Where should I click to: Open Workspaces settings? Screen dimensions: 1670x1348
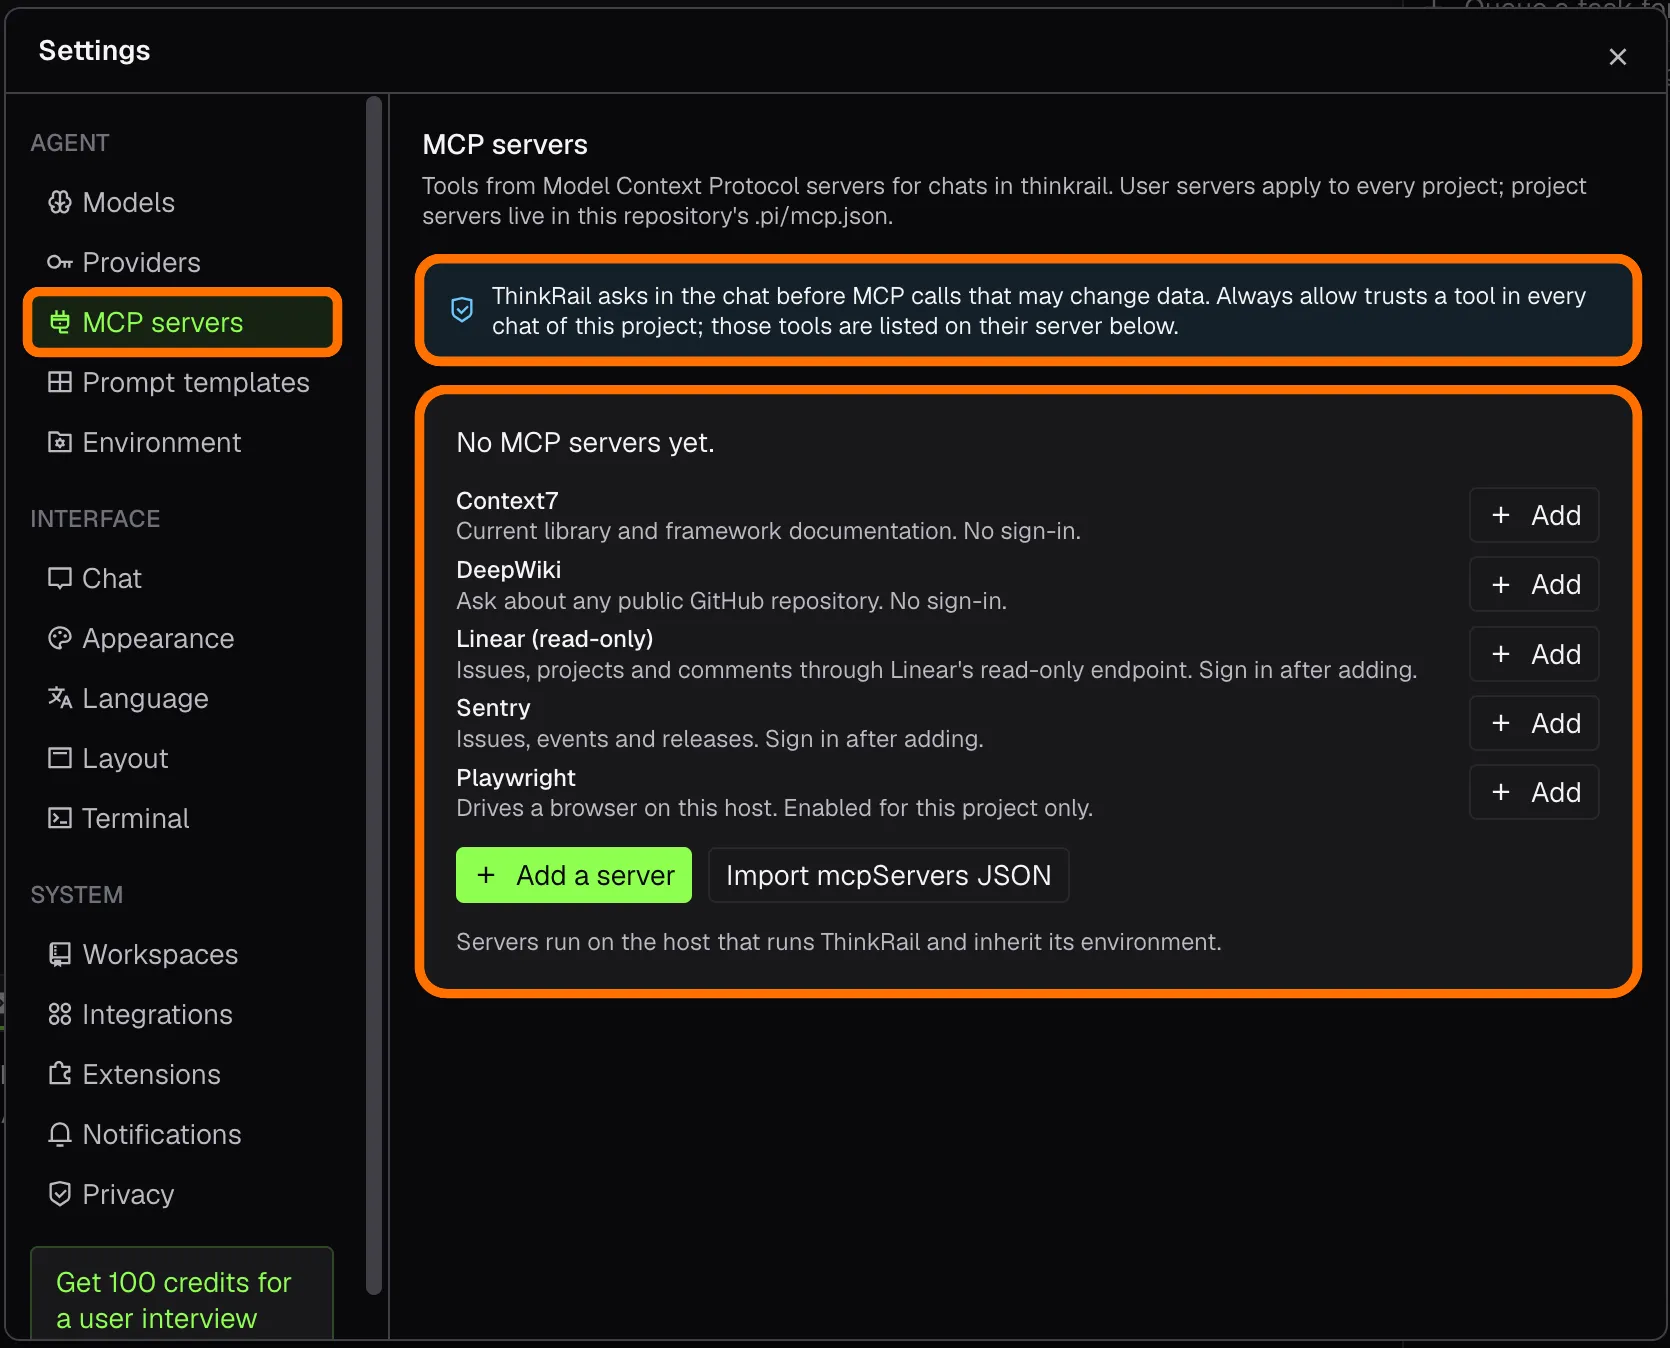(x=182, y=954)
